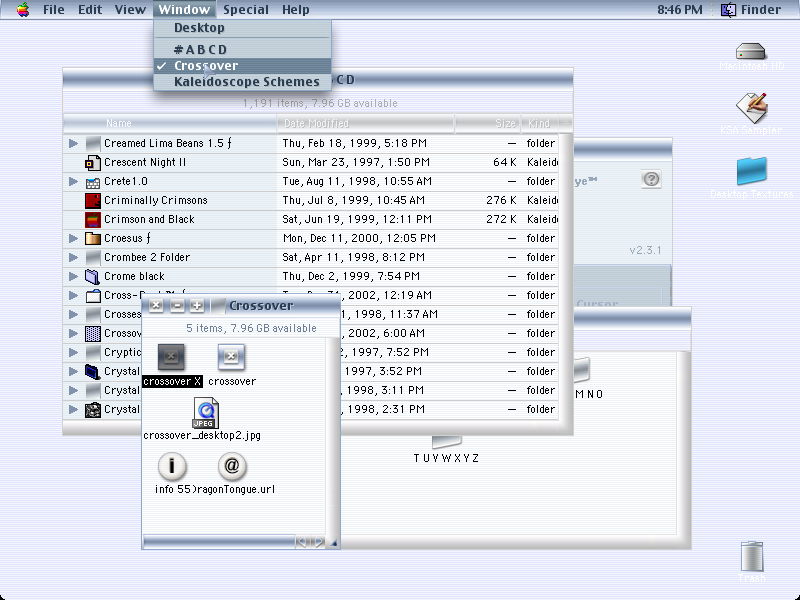Sort list by Name column
800x600 pixels.
(x=170, y=123)
